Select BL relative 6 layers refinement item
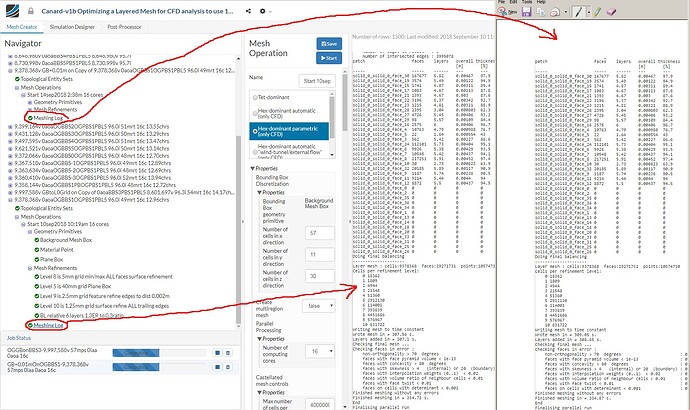This screenshot has width=690, height=410. coord(82,315)
